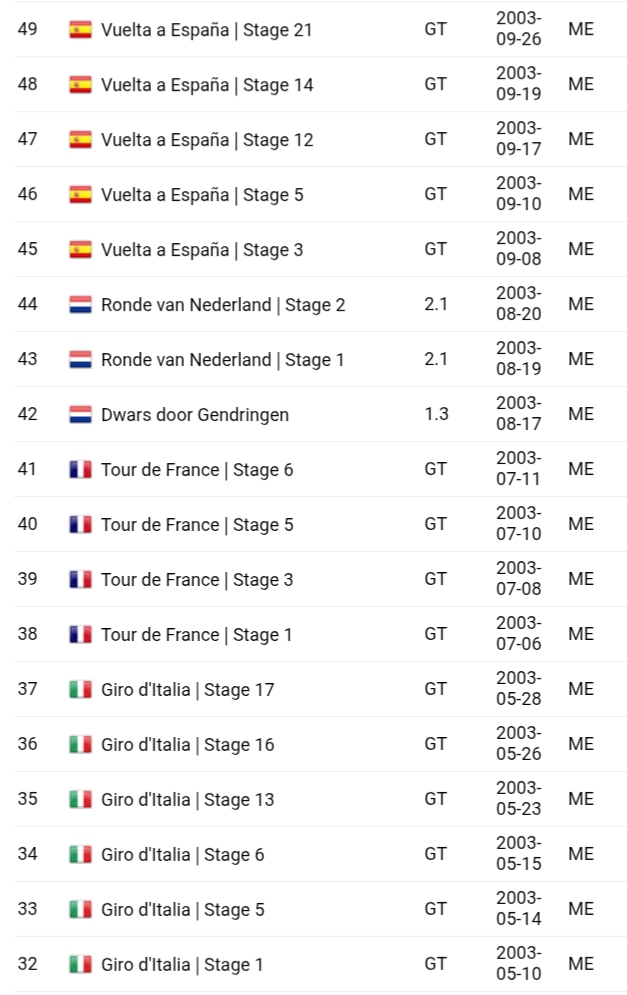Viewport: 627px width, 995px height.
Task: Open Ronde van Nederland Stage 1 link
Action: click(223, 360)
